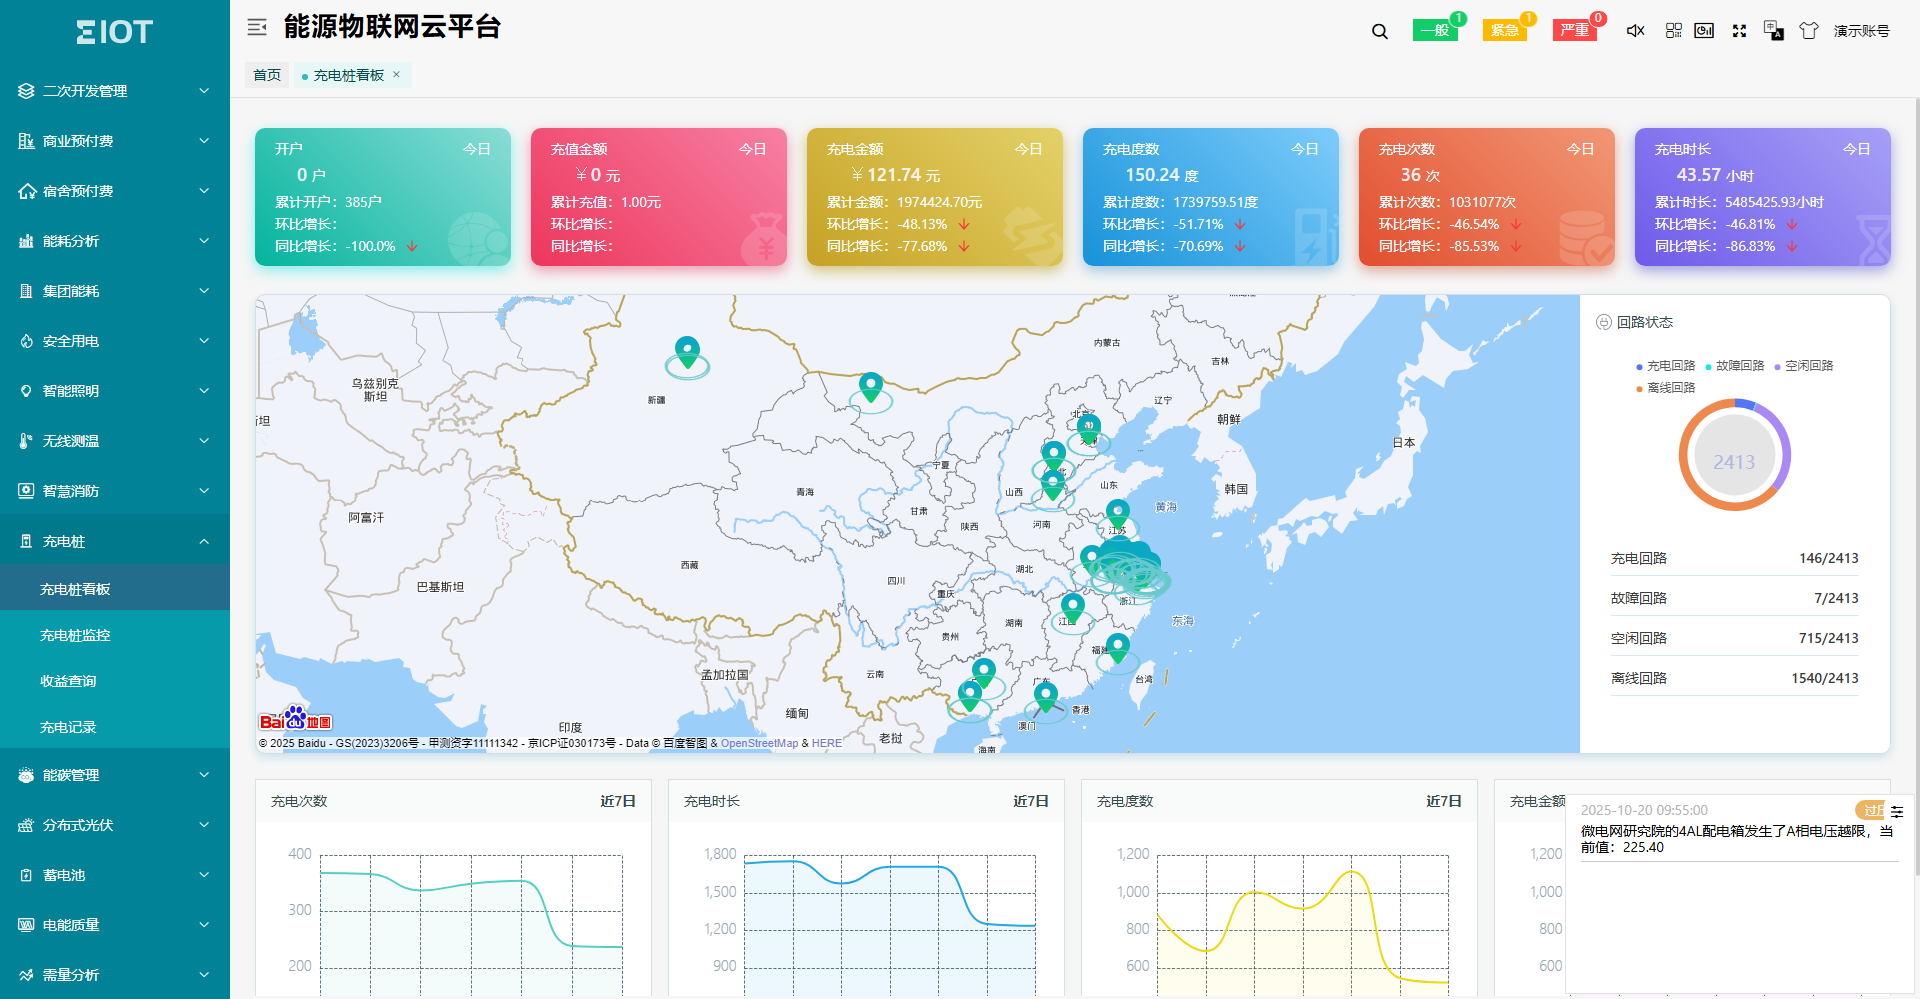
Task: Open the data dashboard screen icon
Action: (x=1705, y=31)
